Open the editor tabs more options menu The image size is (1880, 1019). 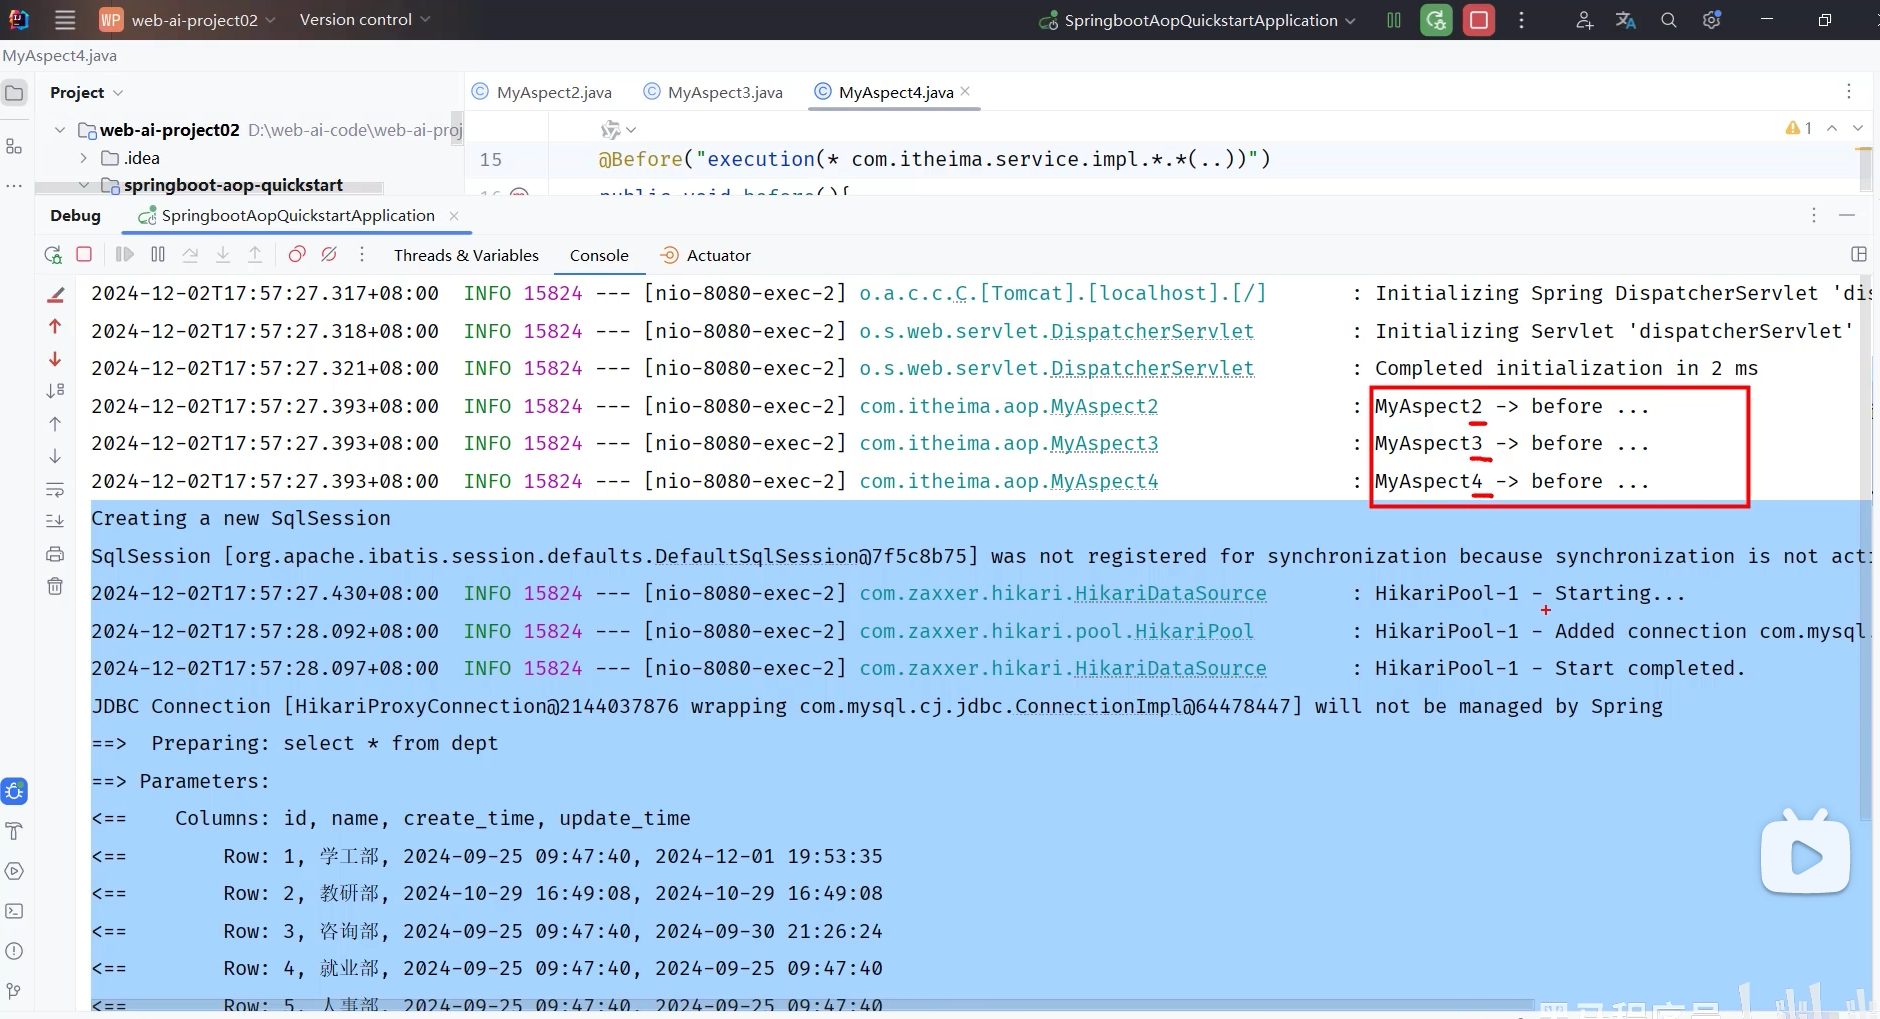pyautogui.click(x=1849, y=91)
